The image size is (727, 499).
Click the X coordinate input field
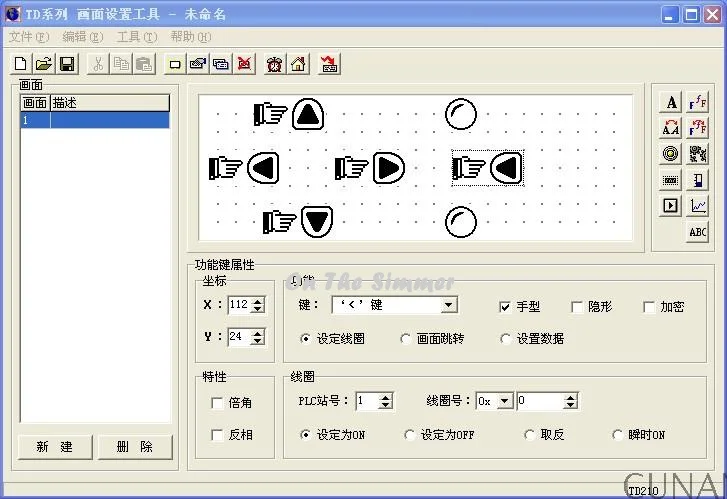tap(240, 305)
